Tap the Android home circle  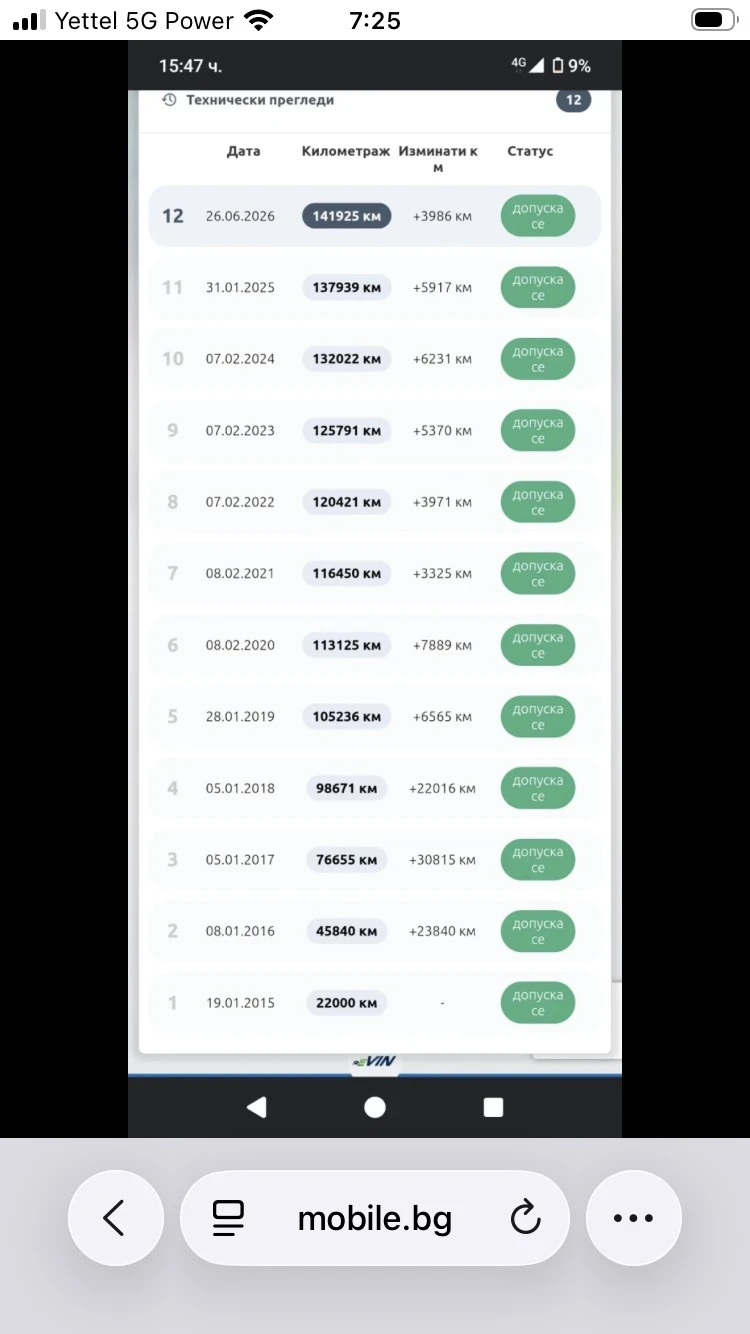[375, 1106]
